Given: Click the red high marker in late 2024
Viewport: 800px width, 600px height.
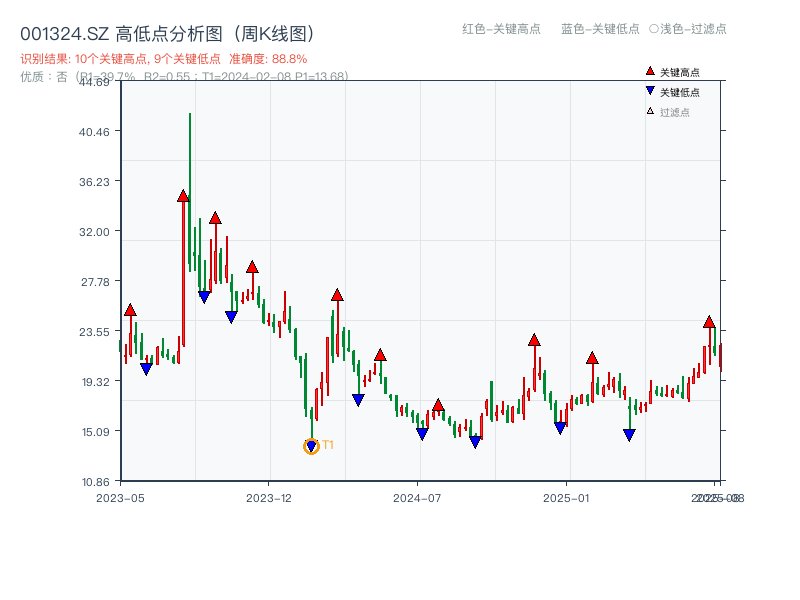Looking at the screenshot, I should pos(534,340).
